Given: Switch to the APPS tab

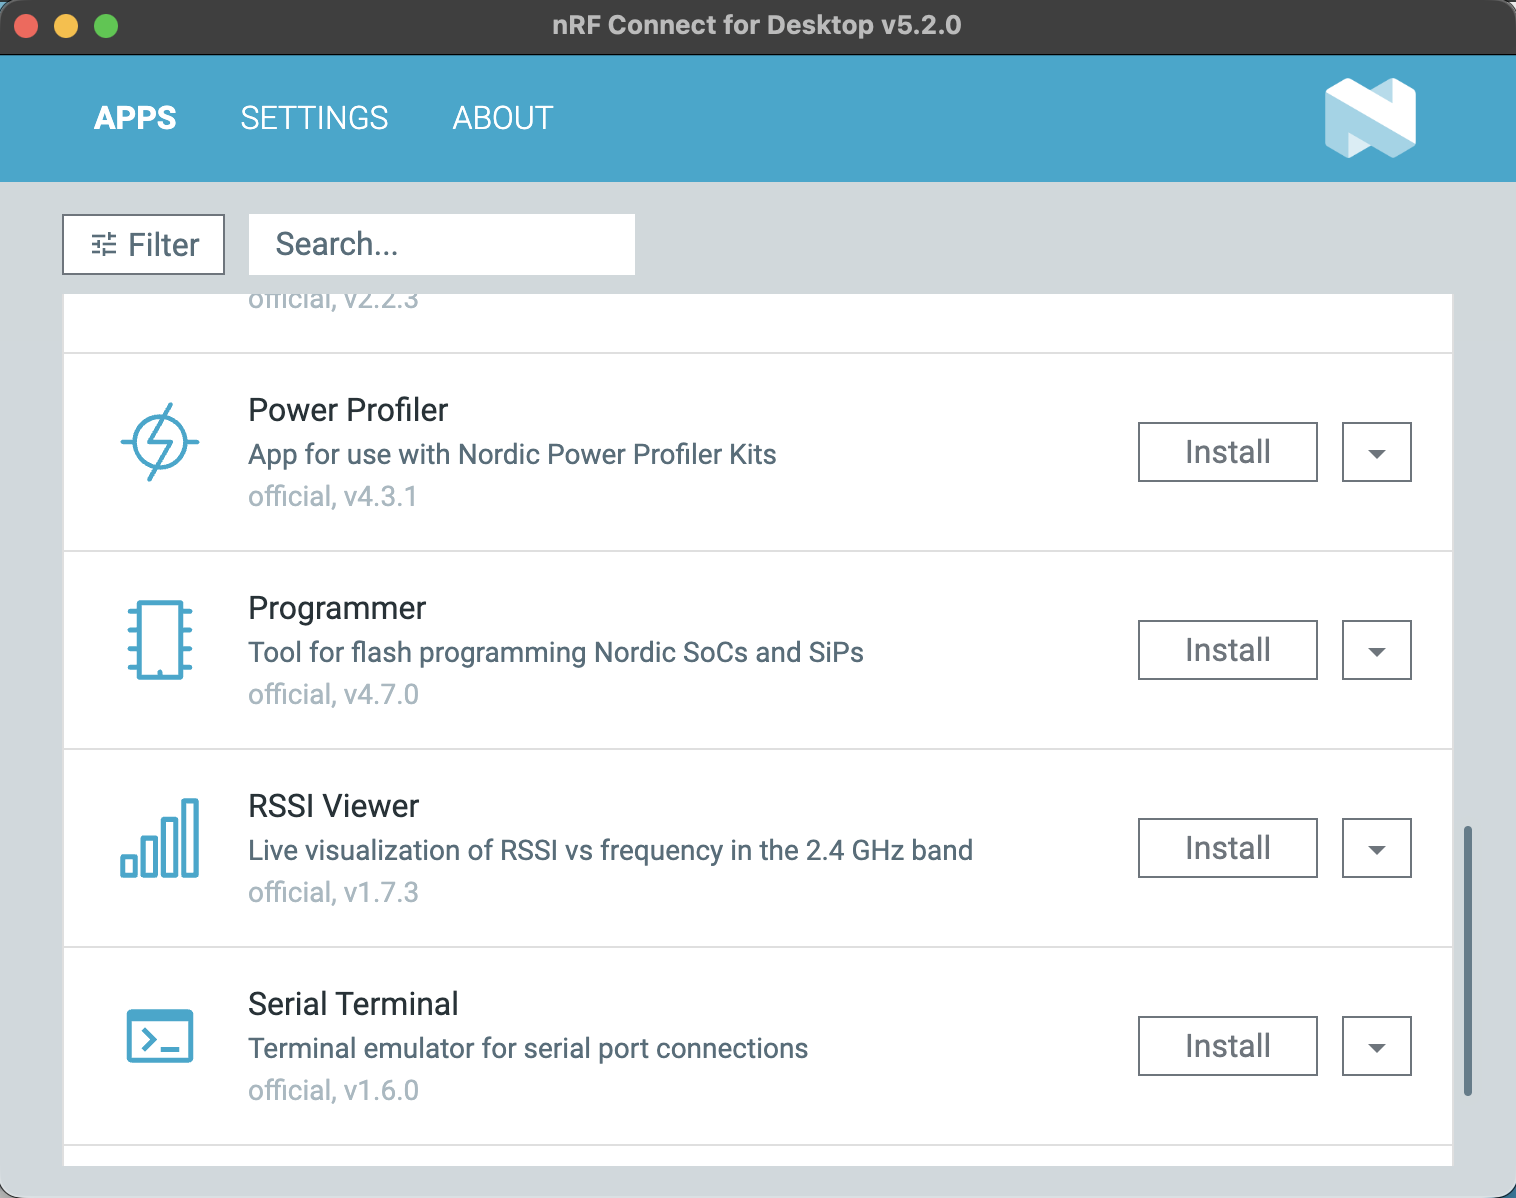Looking at the screenshot, I should pos(135,118).
